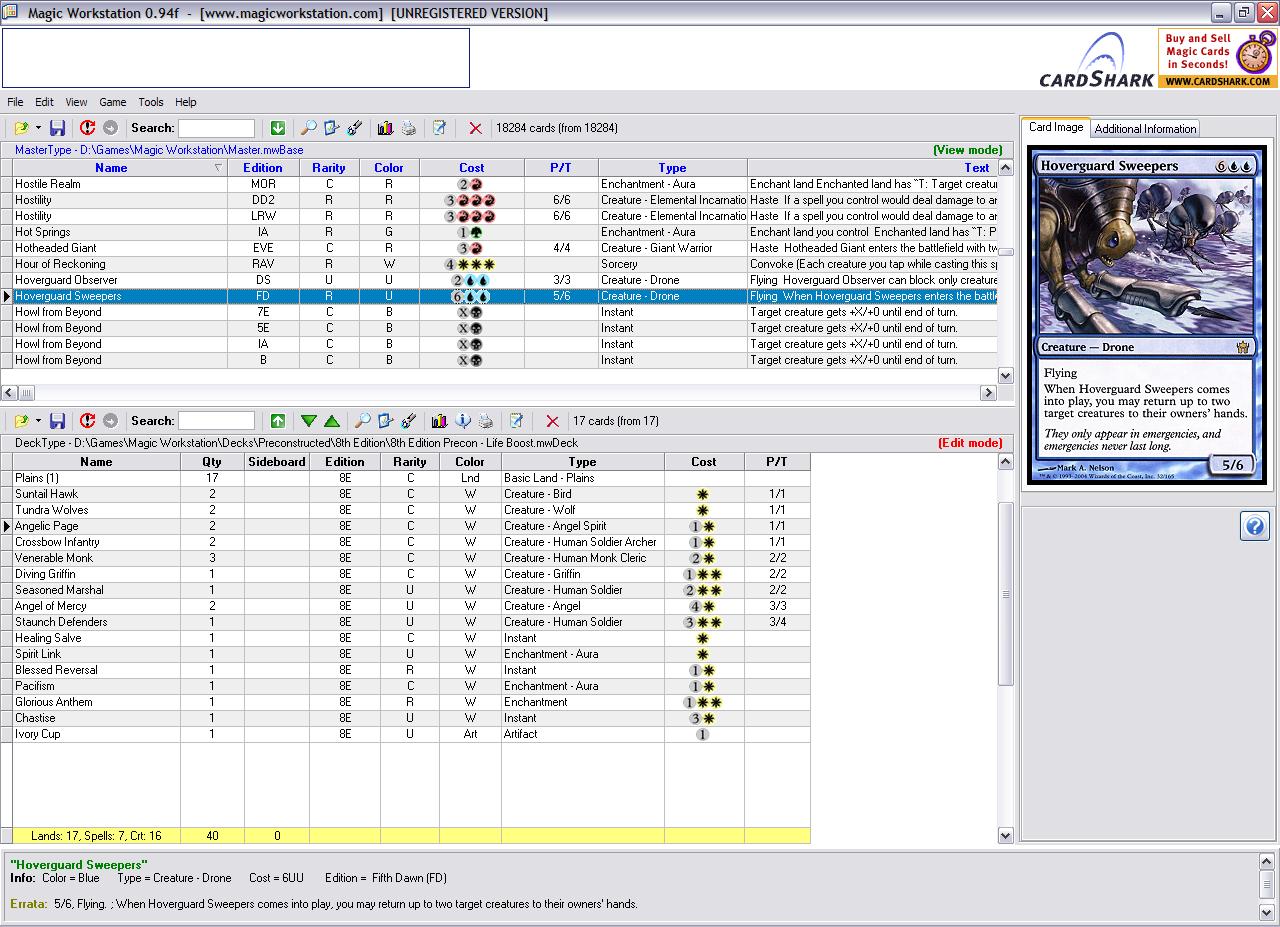This screenshot has width=1280, height=927.
Task: Expand the deck open-file dropdown arrow
Action: coord(38,421)
